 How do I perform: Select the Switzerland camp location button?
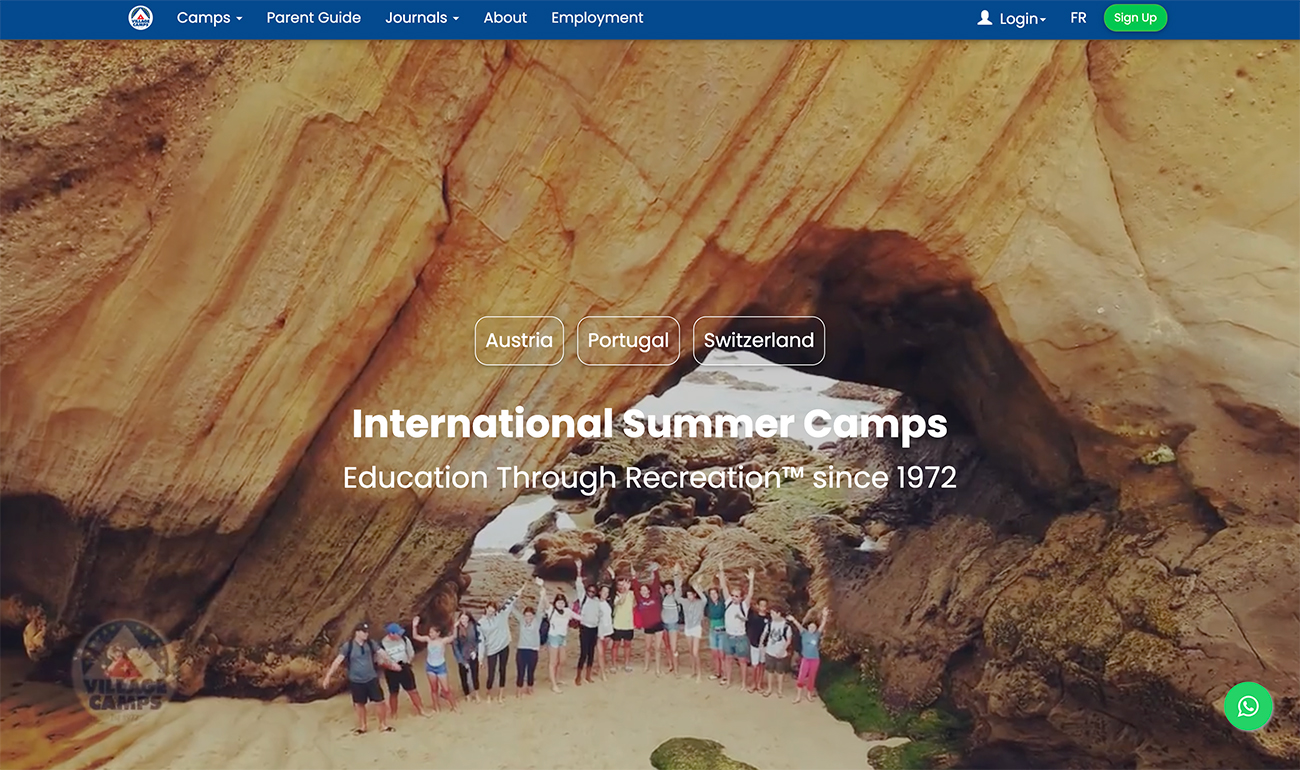click(x=759, y=341)
